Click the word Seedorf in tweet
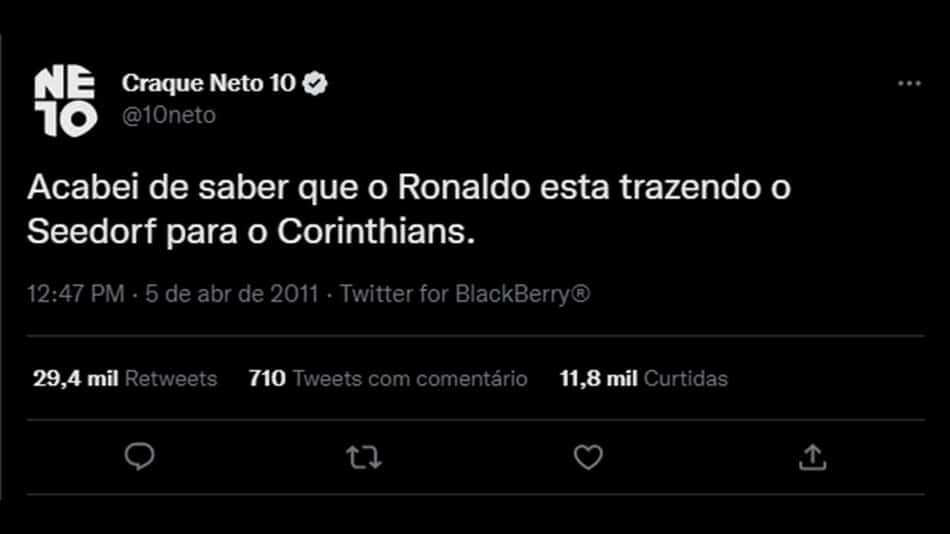Screen dimensions: 950x534 (91, 231)
